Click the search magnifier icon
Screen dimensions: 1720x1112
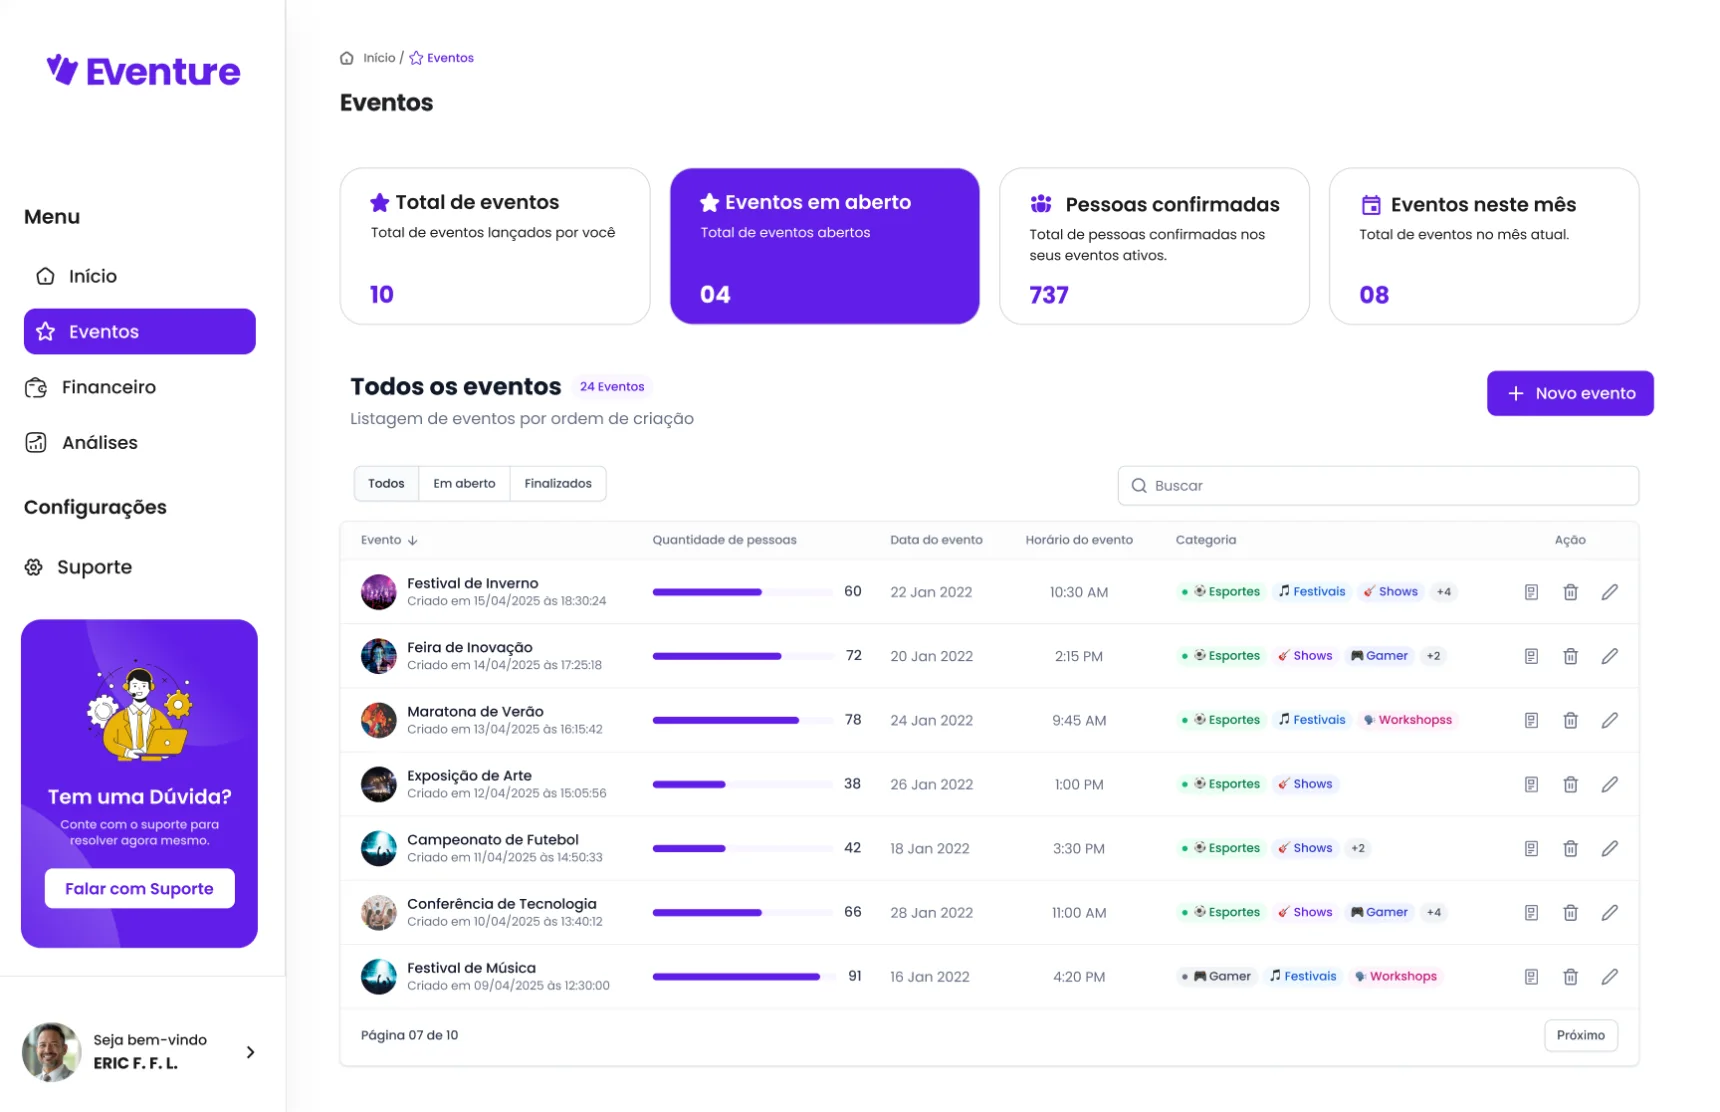pos(1138,486)
